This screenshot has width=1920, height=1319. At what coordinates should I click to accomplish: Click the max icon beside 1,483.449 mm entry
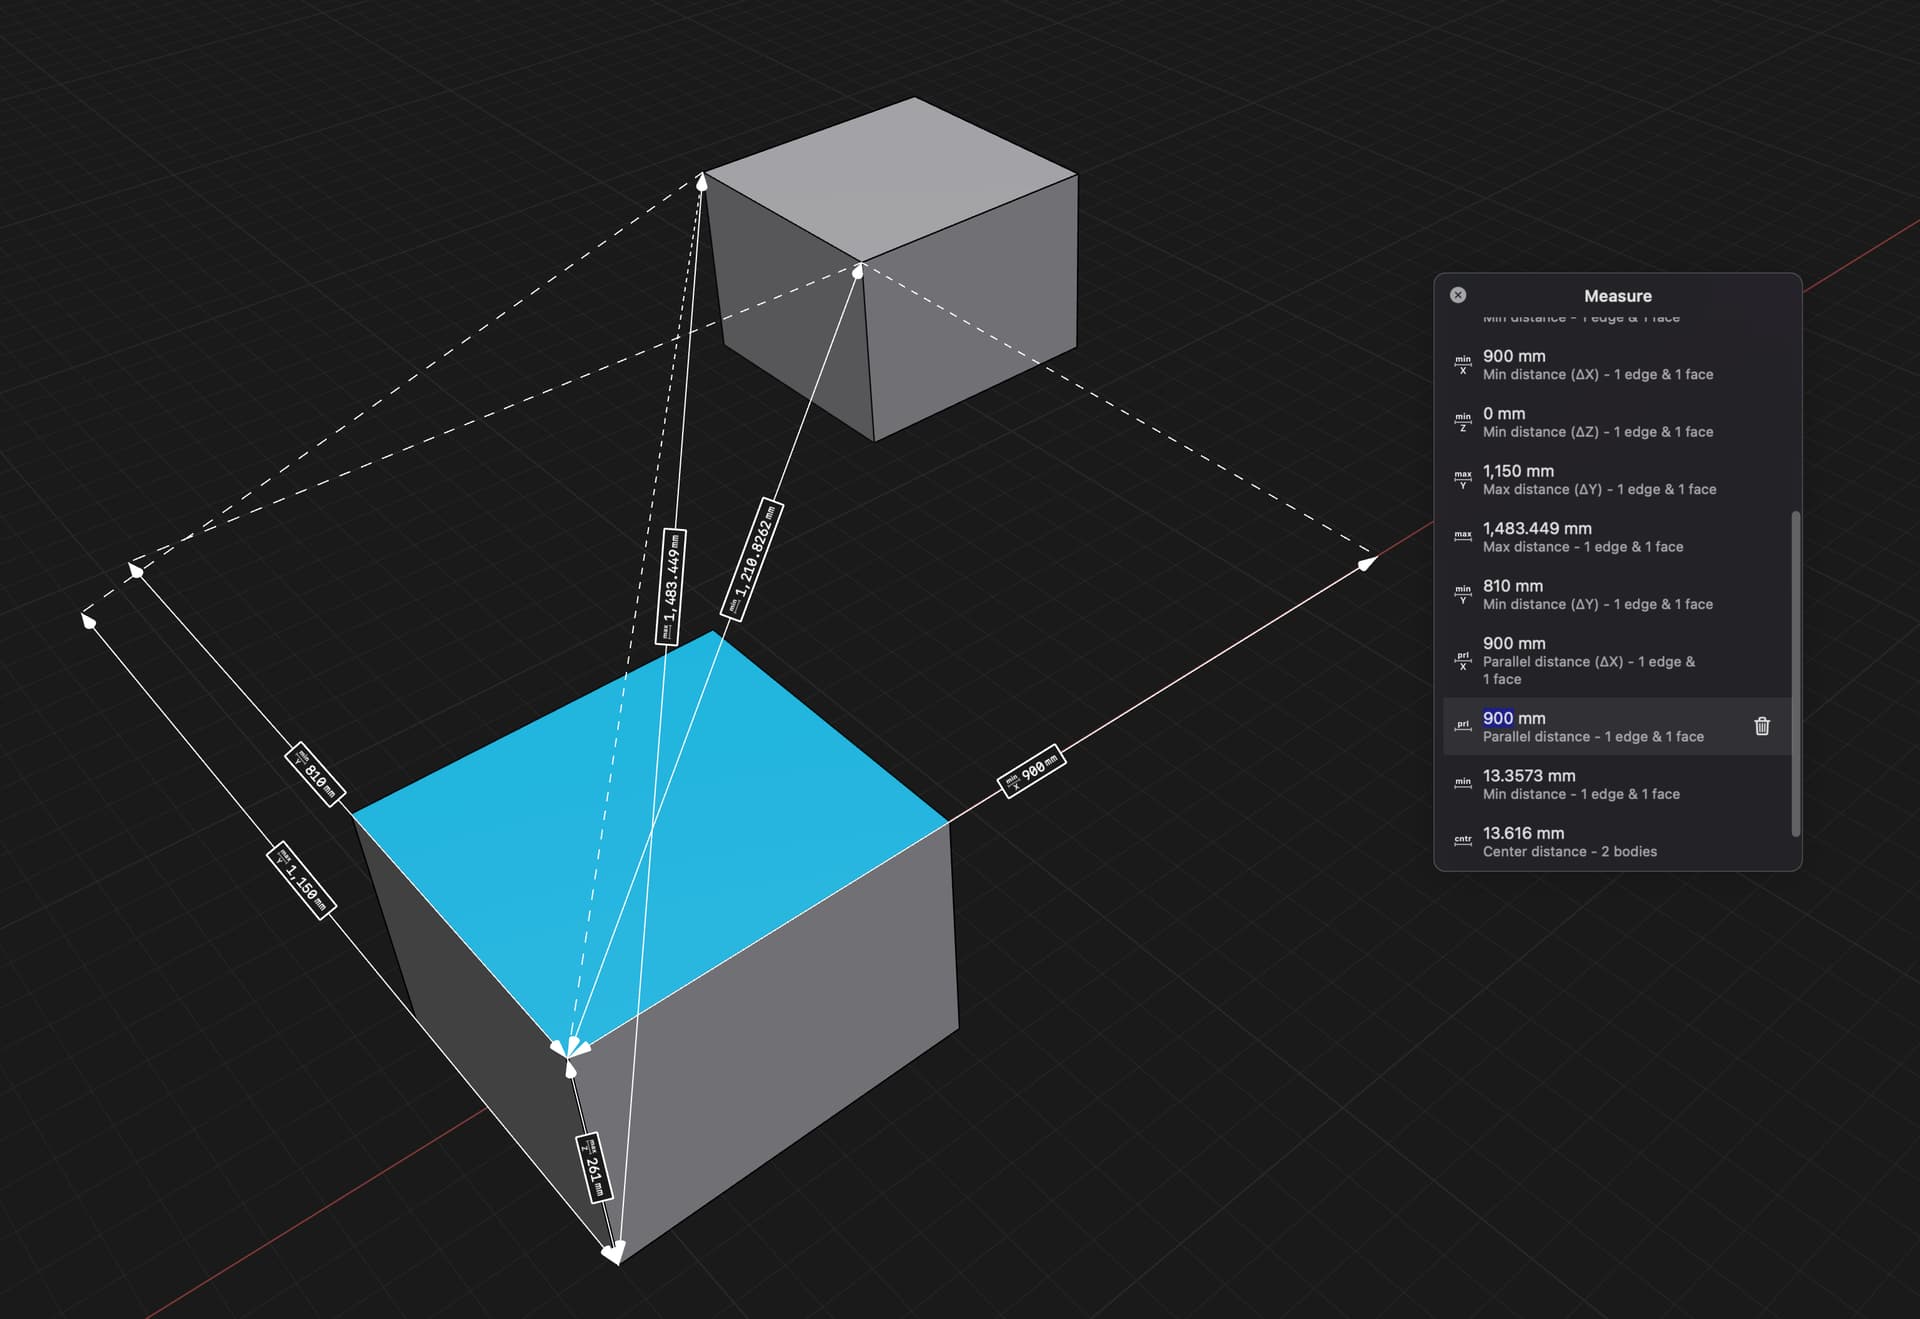pos(1463,537)
